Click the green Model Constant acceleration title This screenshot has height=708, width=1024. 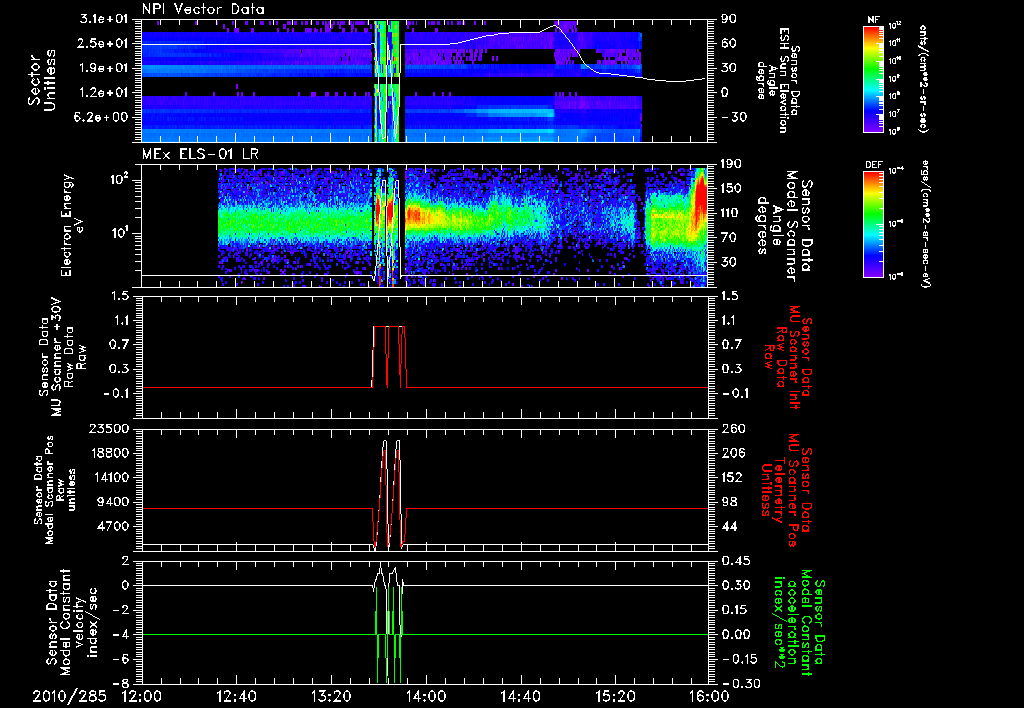click(797, 622)
